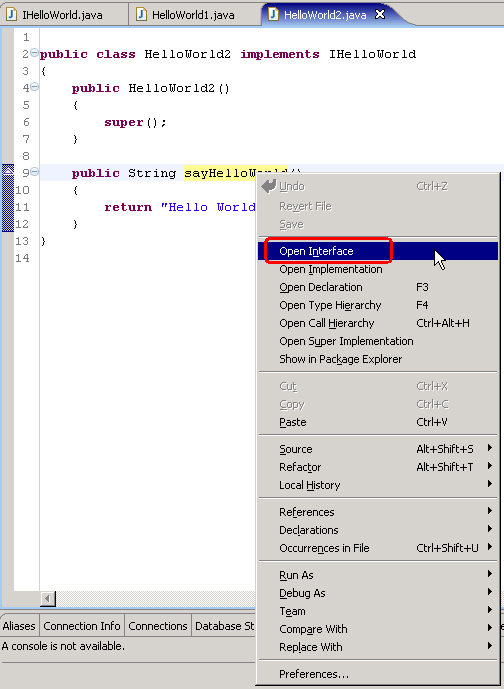Click the editor horizontal scrollbar left arrow
The width and height of the screenshot is (504, 689).
48,598
